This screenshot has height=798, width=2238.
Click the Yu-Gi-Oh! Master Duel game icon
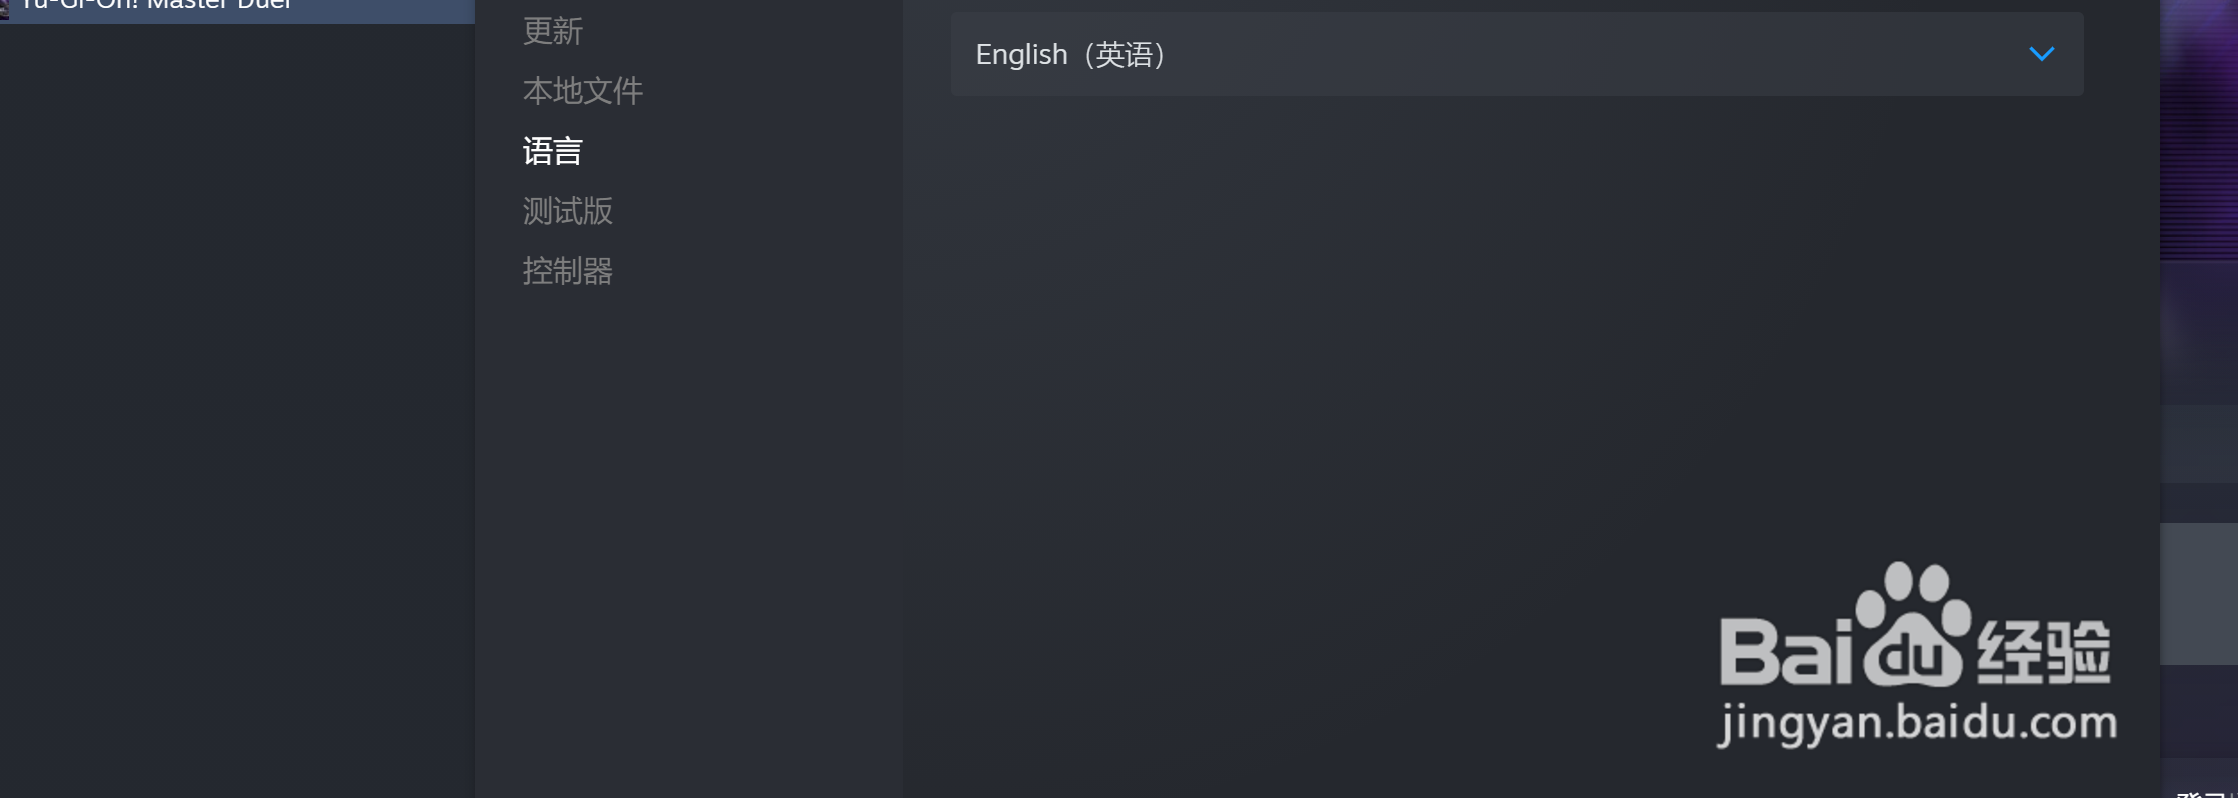pyautogui.click(x=4, y=8)
